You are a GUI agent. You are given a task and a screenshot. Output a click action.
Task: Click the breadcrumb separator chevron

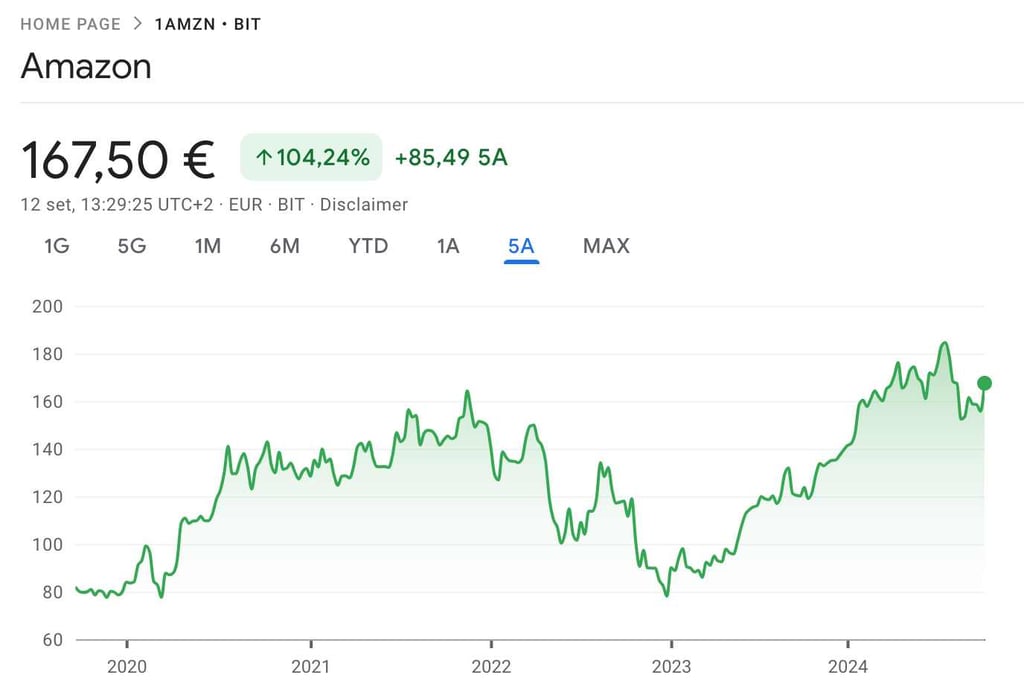tap(136, 23)
